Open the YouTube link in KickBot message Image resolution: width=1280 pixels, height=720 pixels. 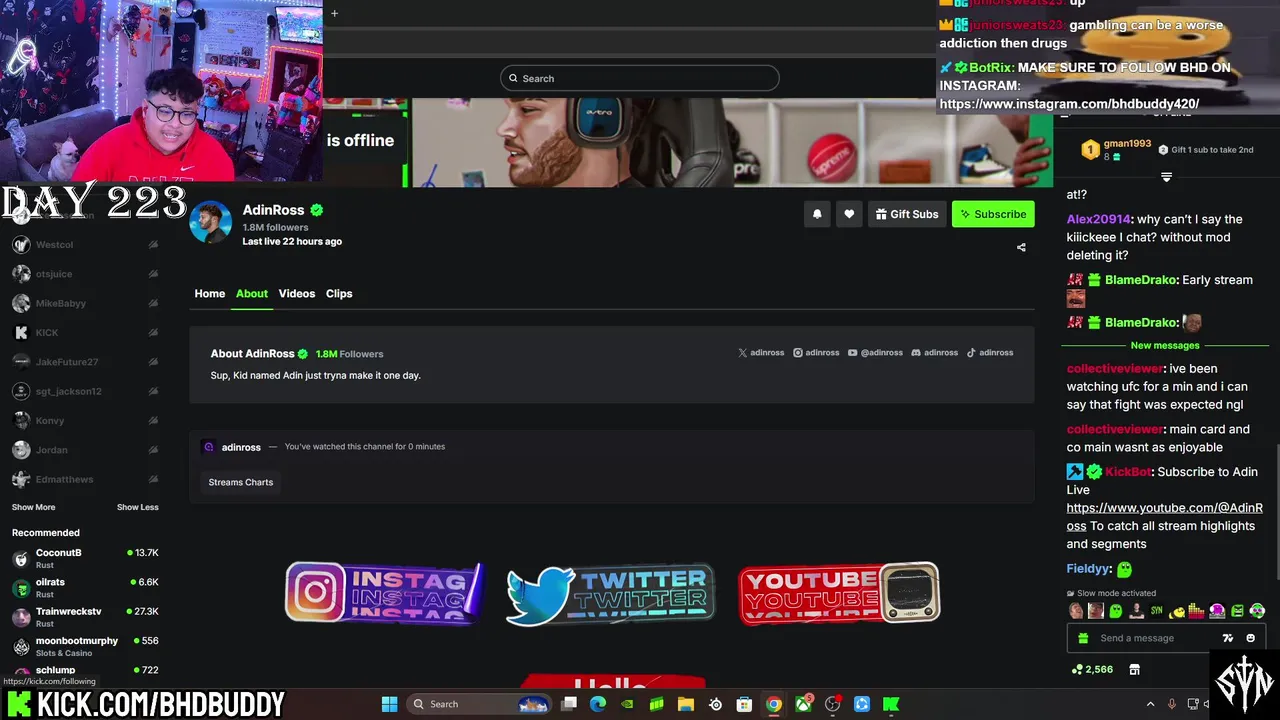pos(1164,517)
